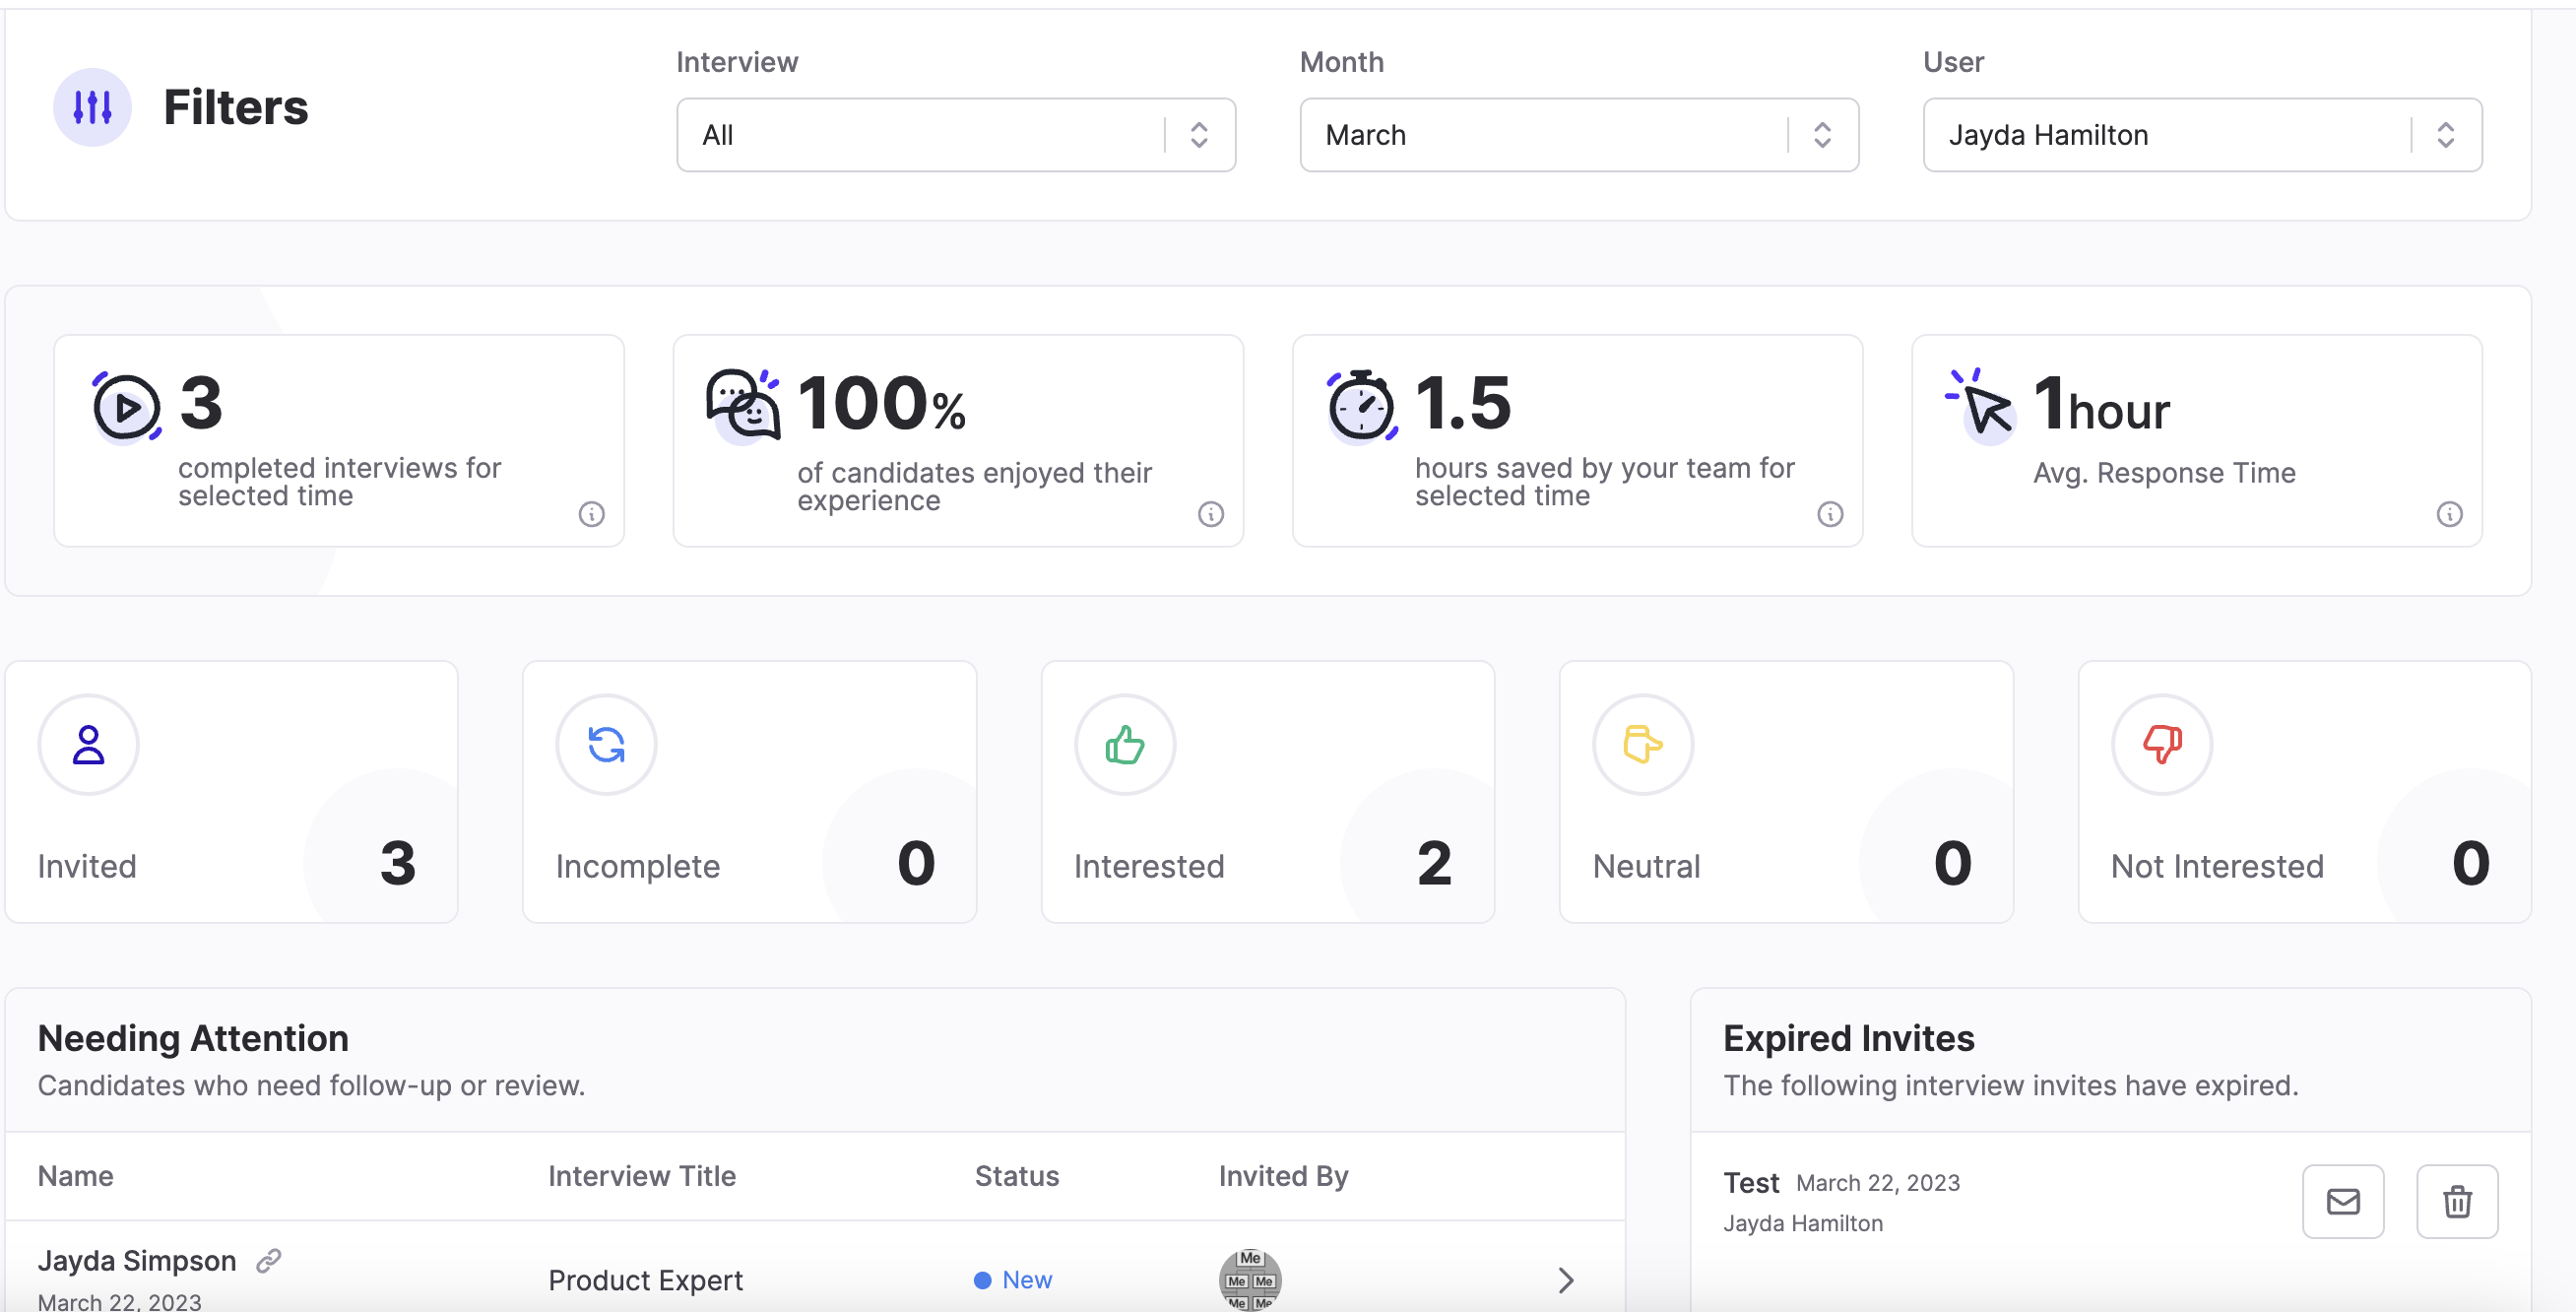Open the User dropdown showing Jayda Hamilton
Image resolution: width=2576 pixels, height=1312 pixels.
click(x=2200, y=134)
